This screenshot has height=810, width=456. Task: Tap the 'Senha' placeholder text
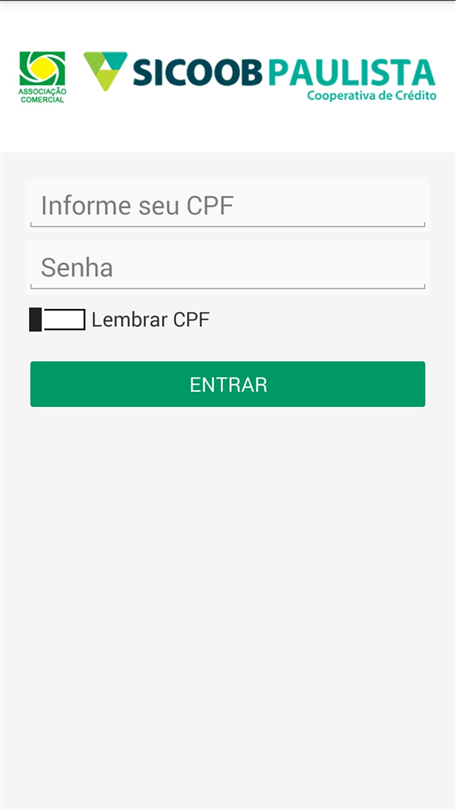pos(77,268)
